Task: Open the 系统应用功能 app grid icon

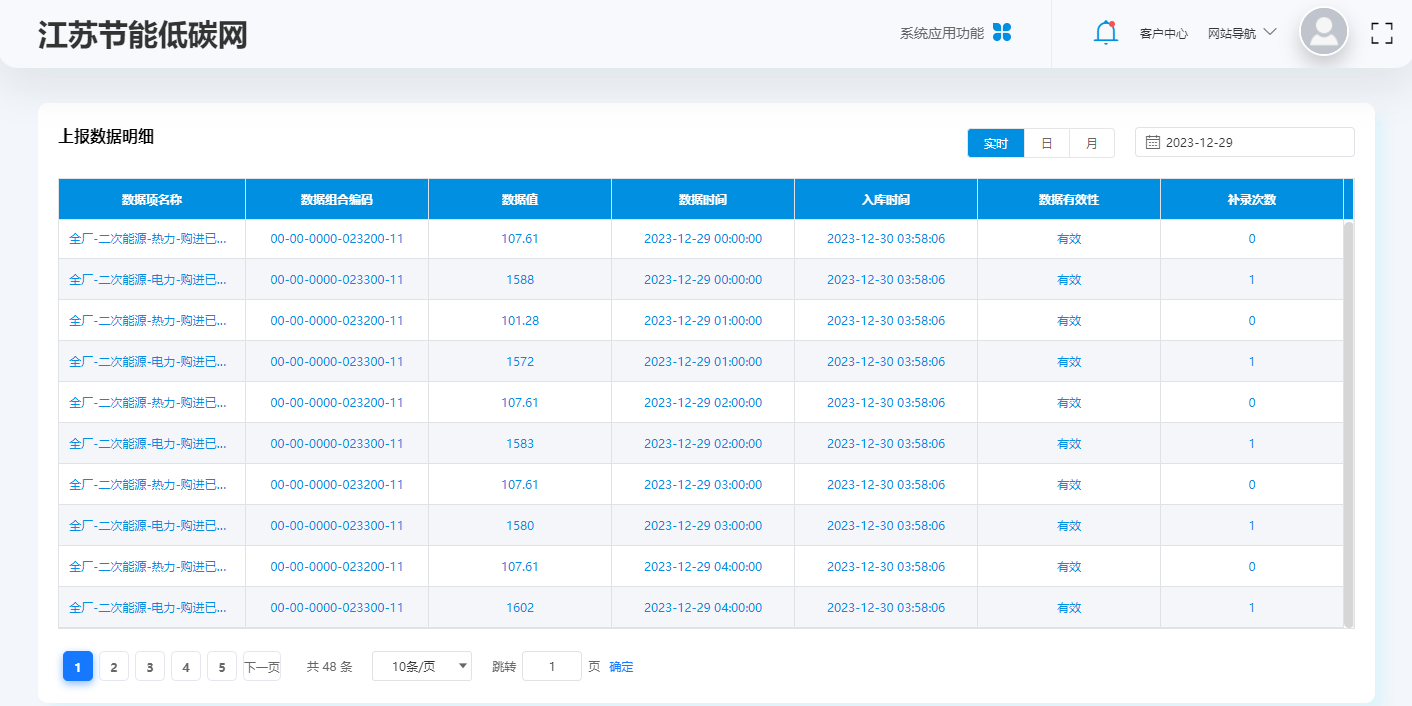Action: [1001, 32]
